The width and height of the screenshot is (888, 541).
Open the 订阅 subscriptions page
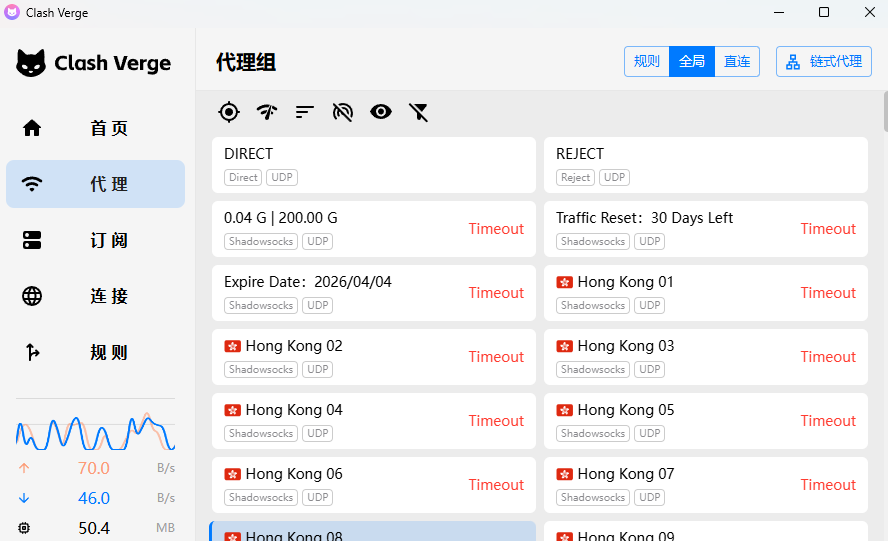tap(95, 240)
